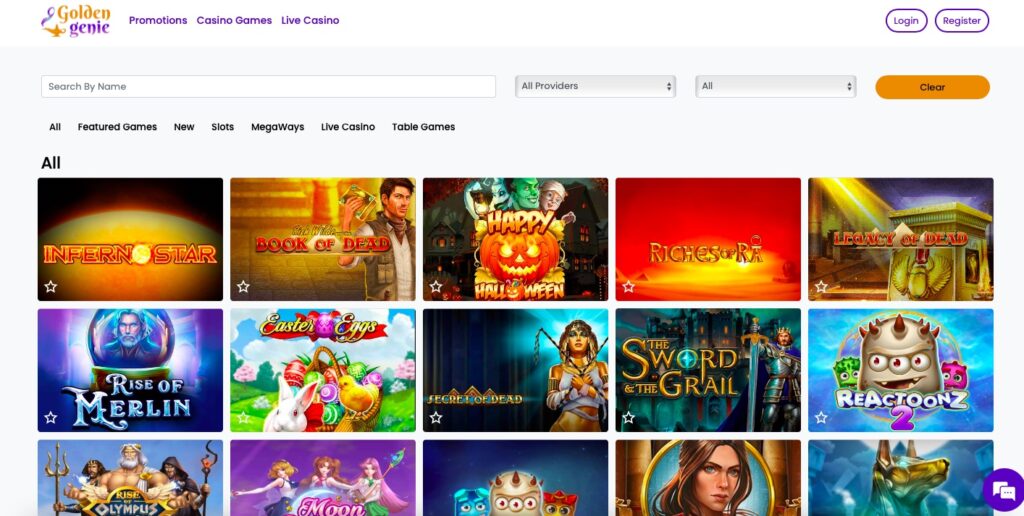Focus the Search By Name field
The image size is (1024, 516).
(268, 86)
